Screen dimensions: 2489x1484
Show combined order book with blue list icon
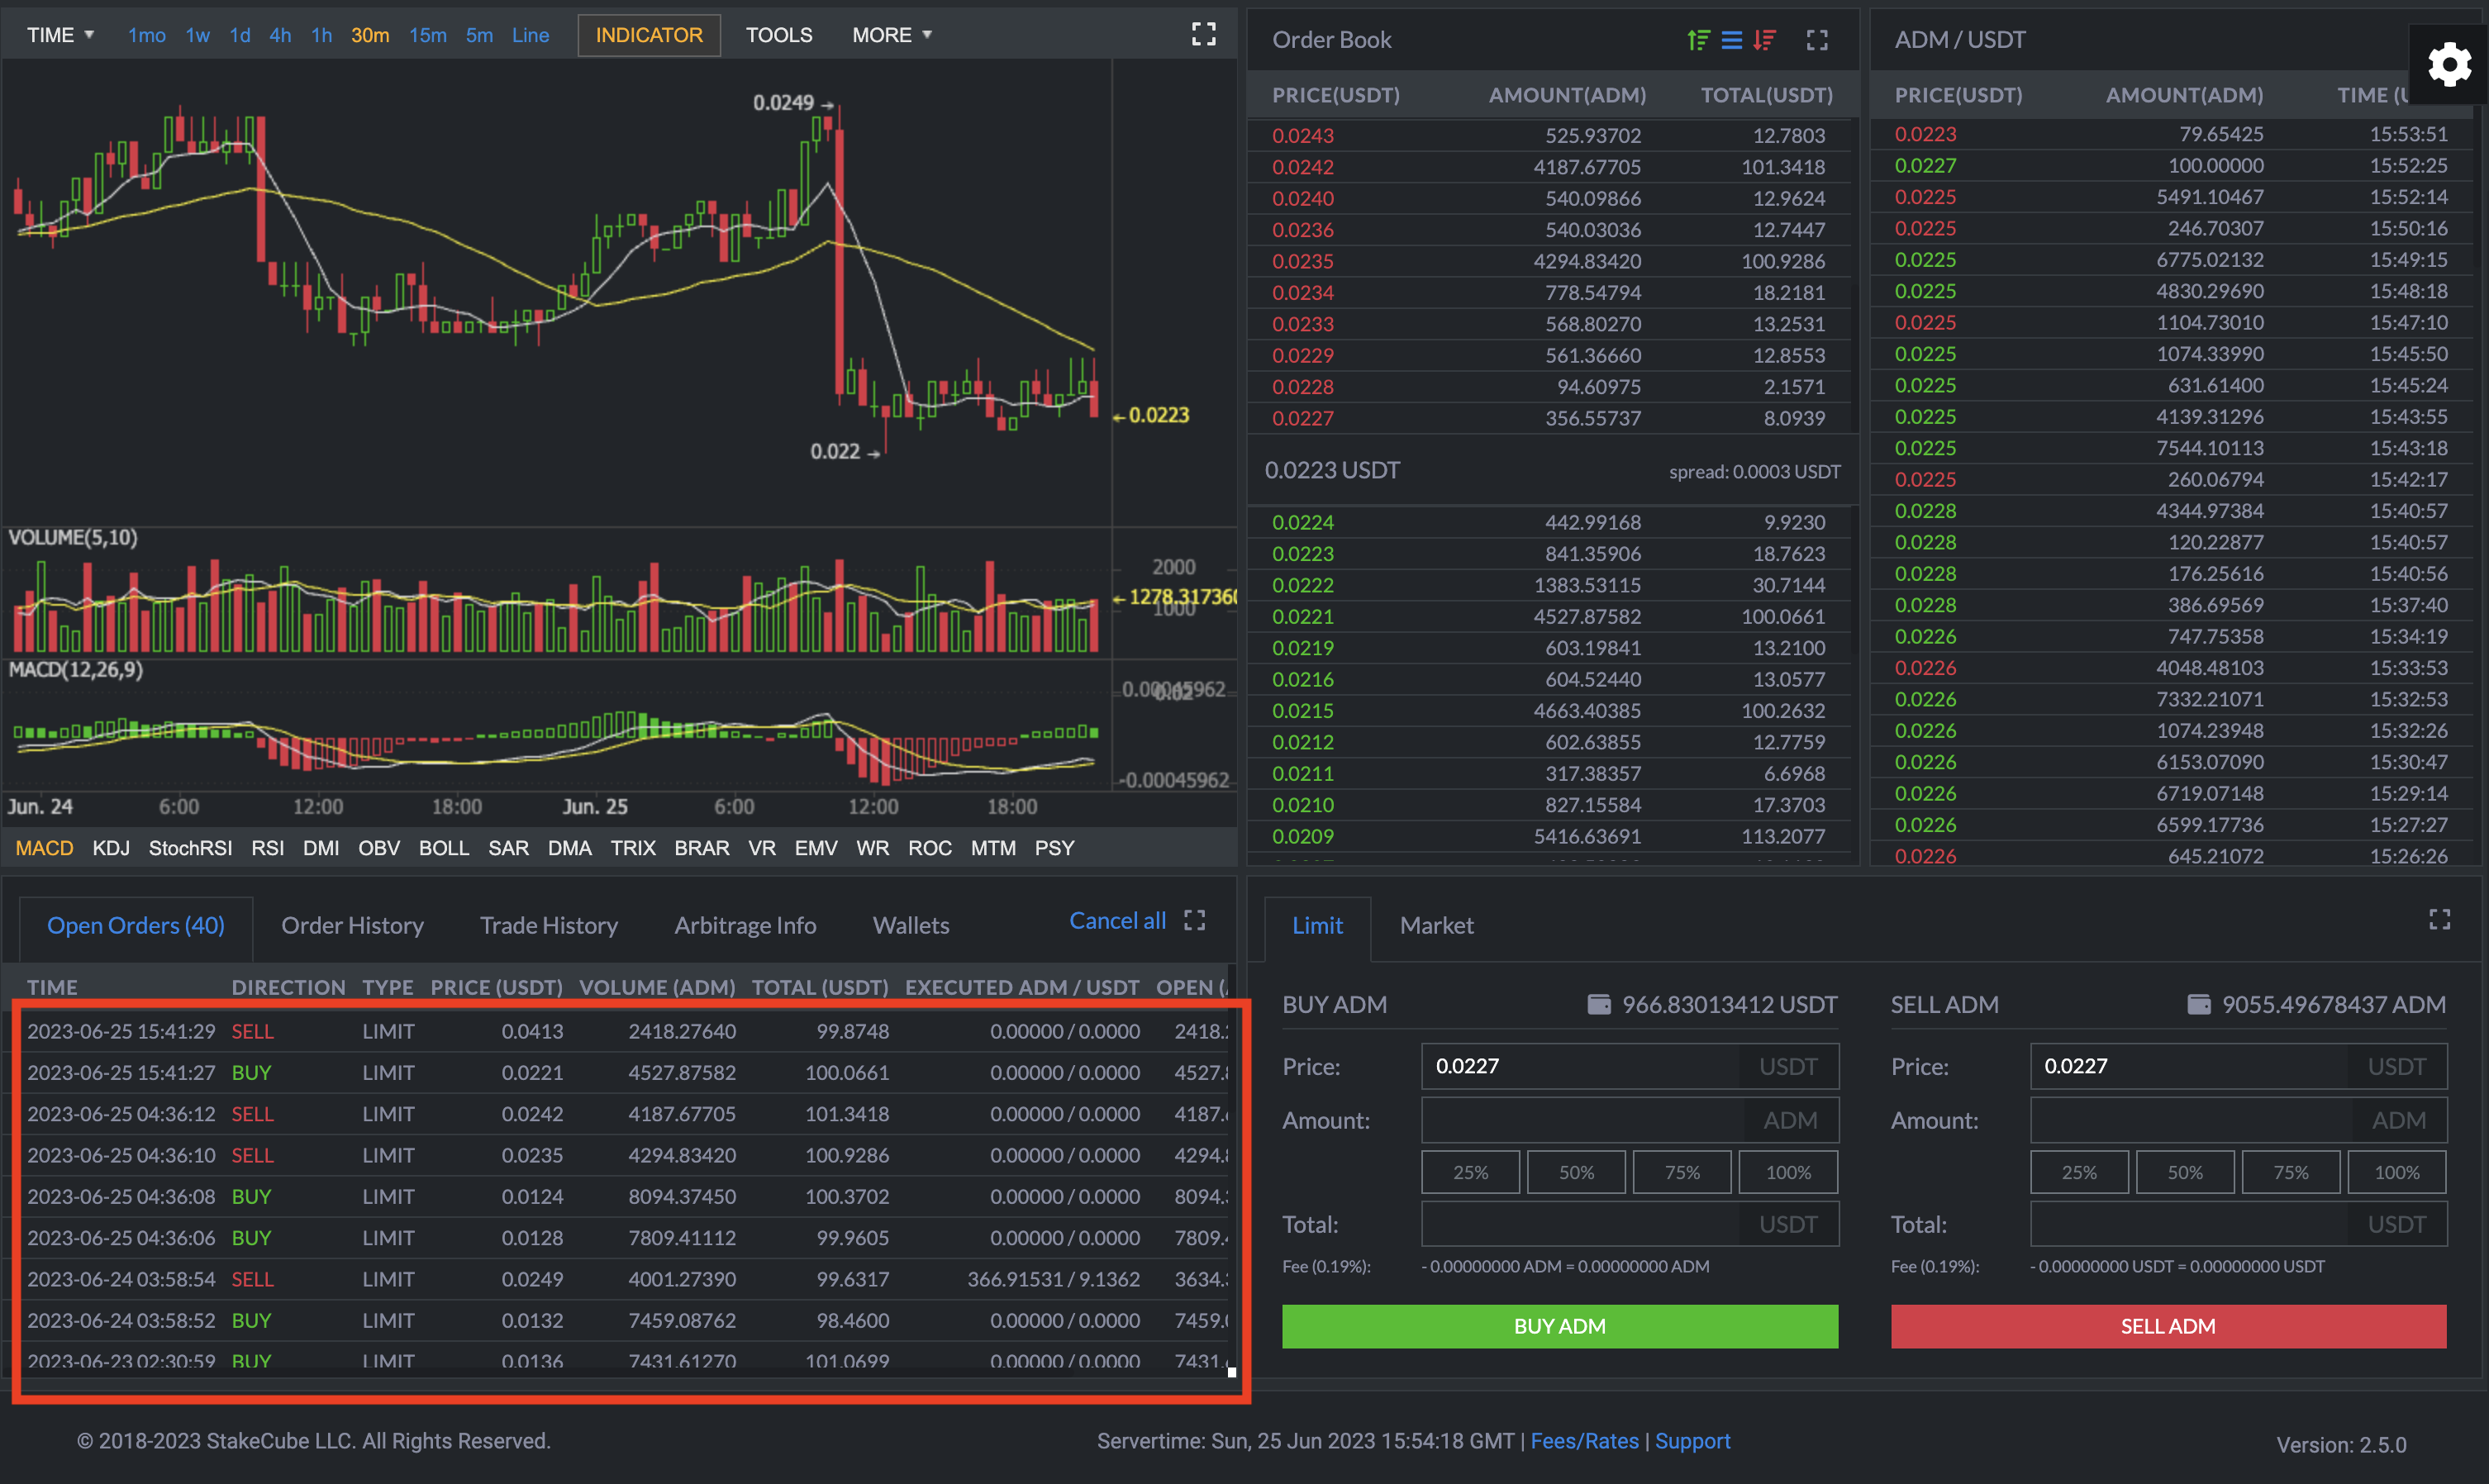[1731, 40]
